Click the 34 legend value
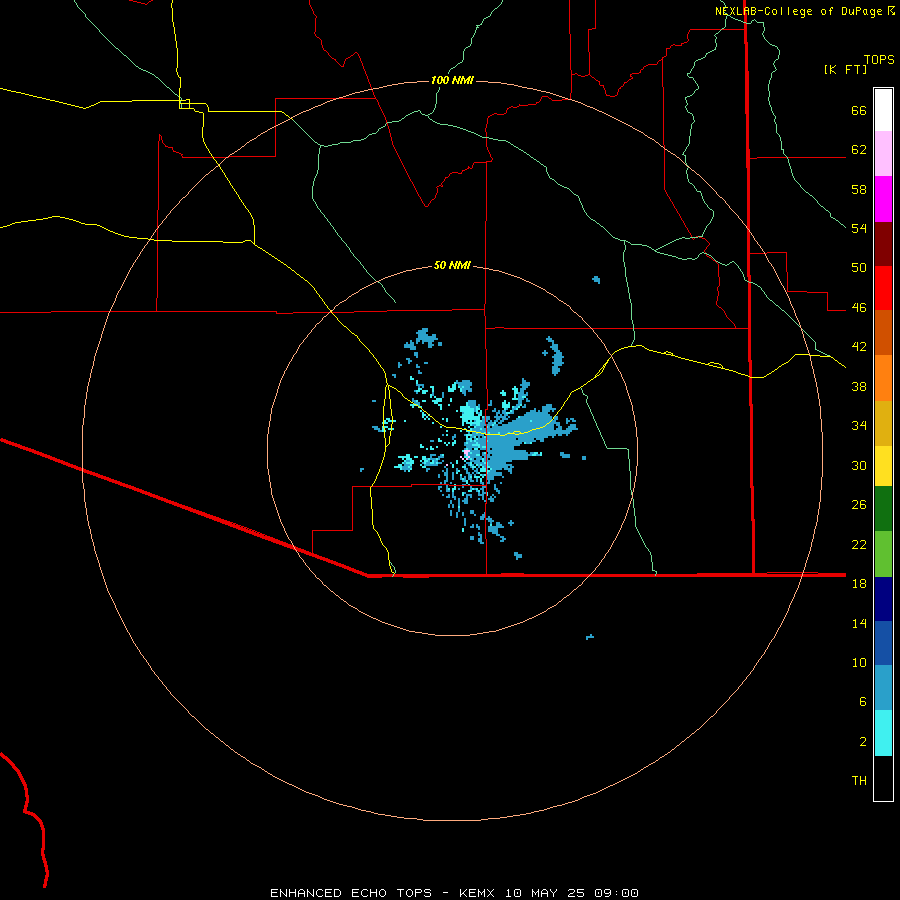900x900 pixels. [859, 426]
